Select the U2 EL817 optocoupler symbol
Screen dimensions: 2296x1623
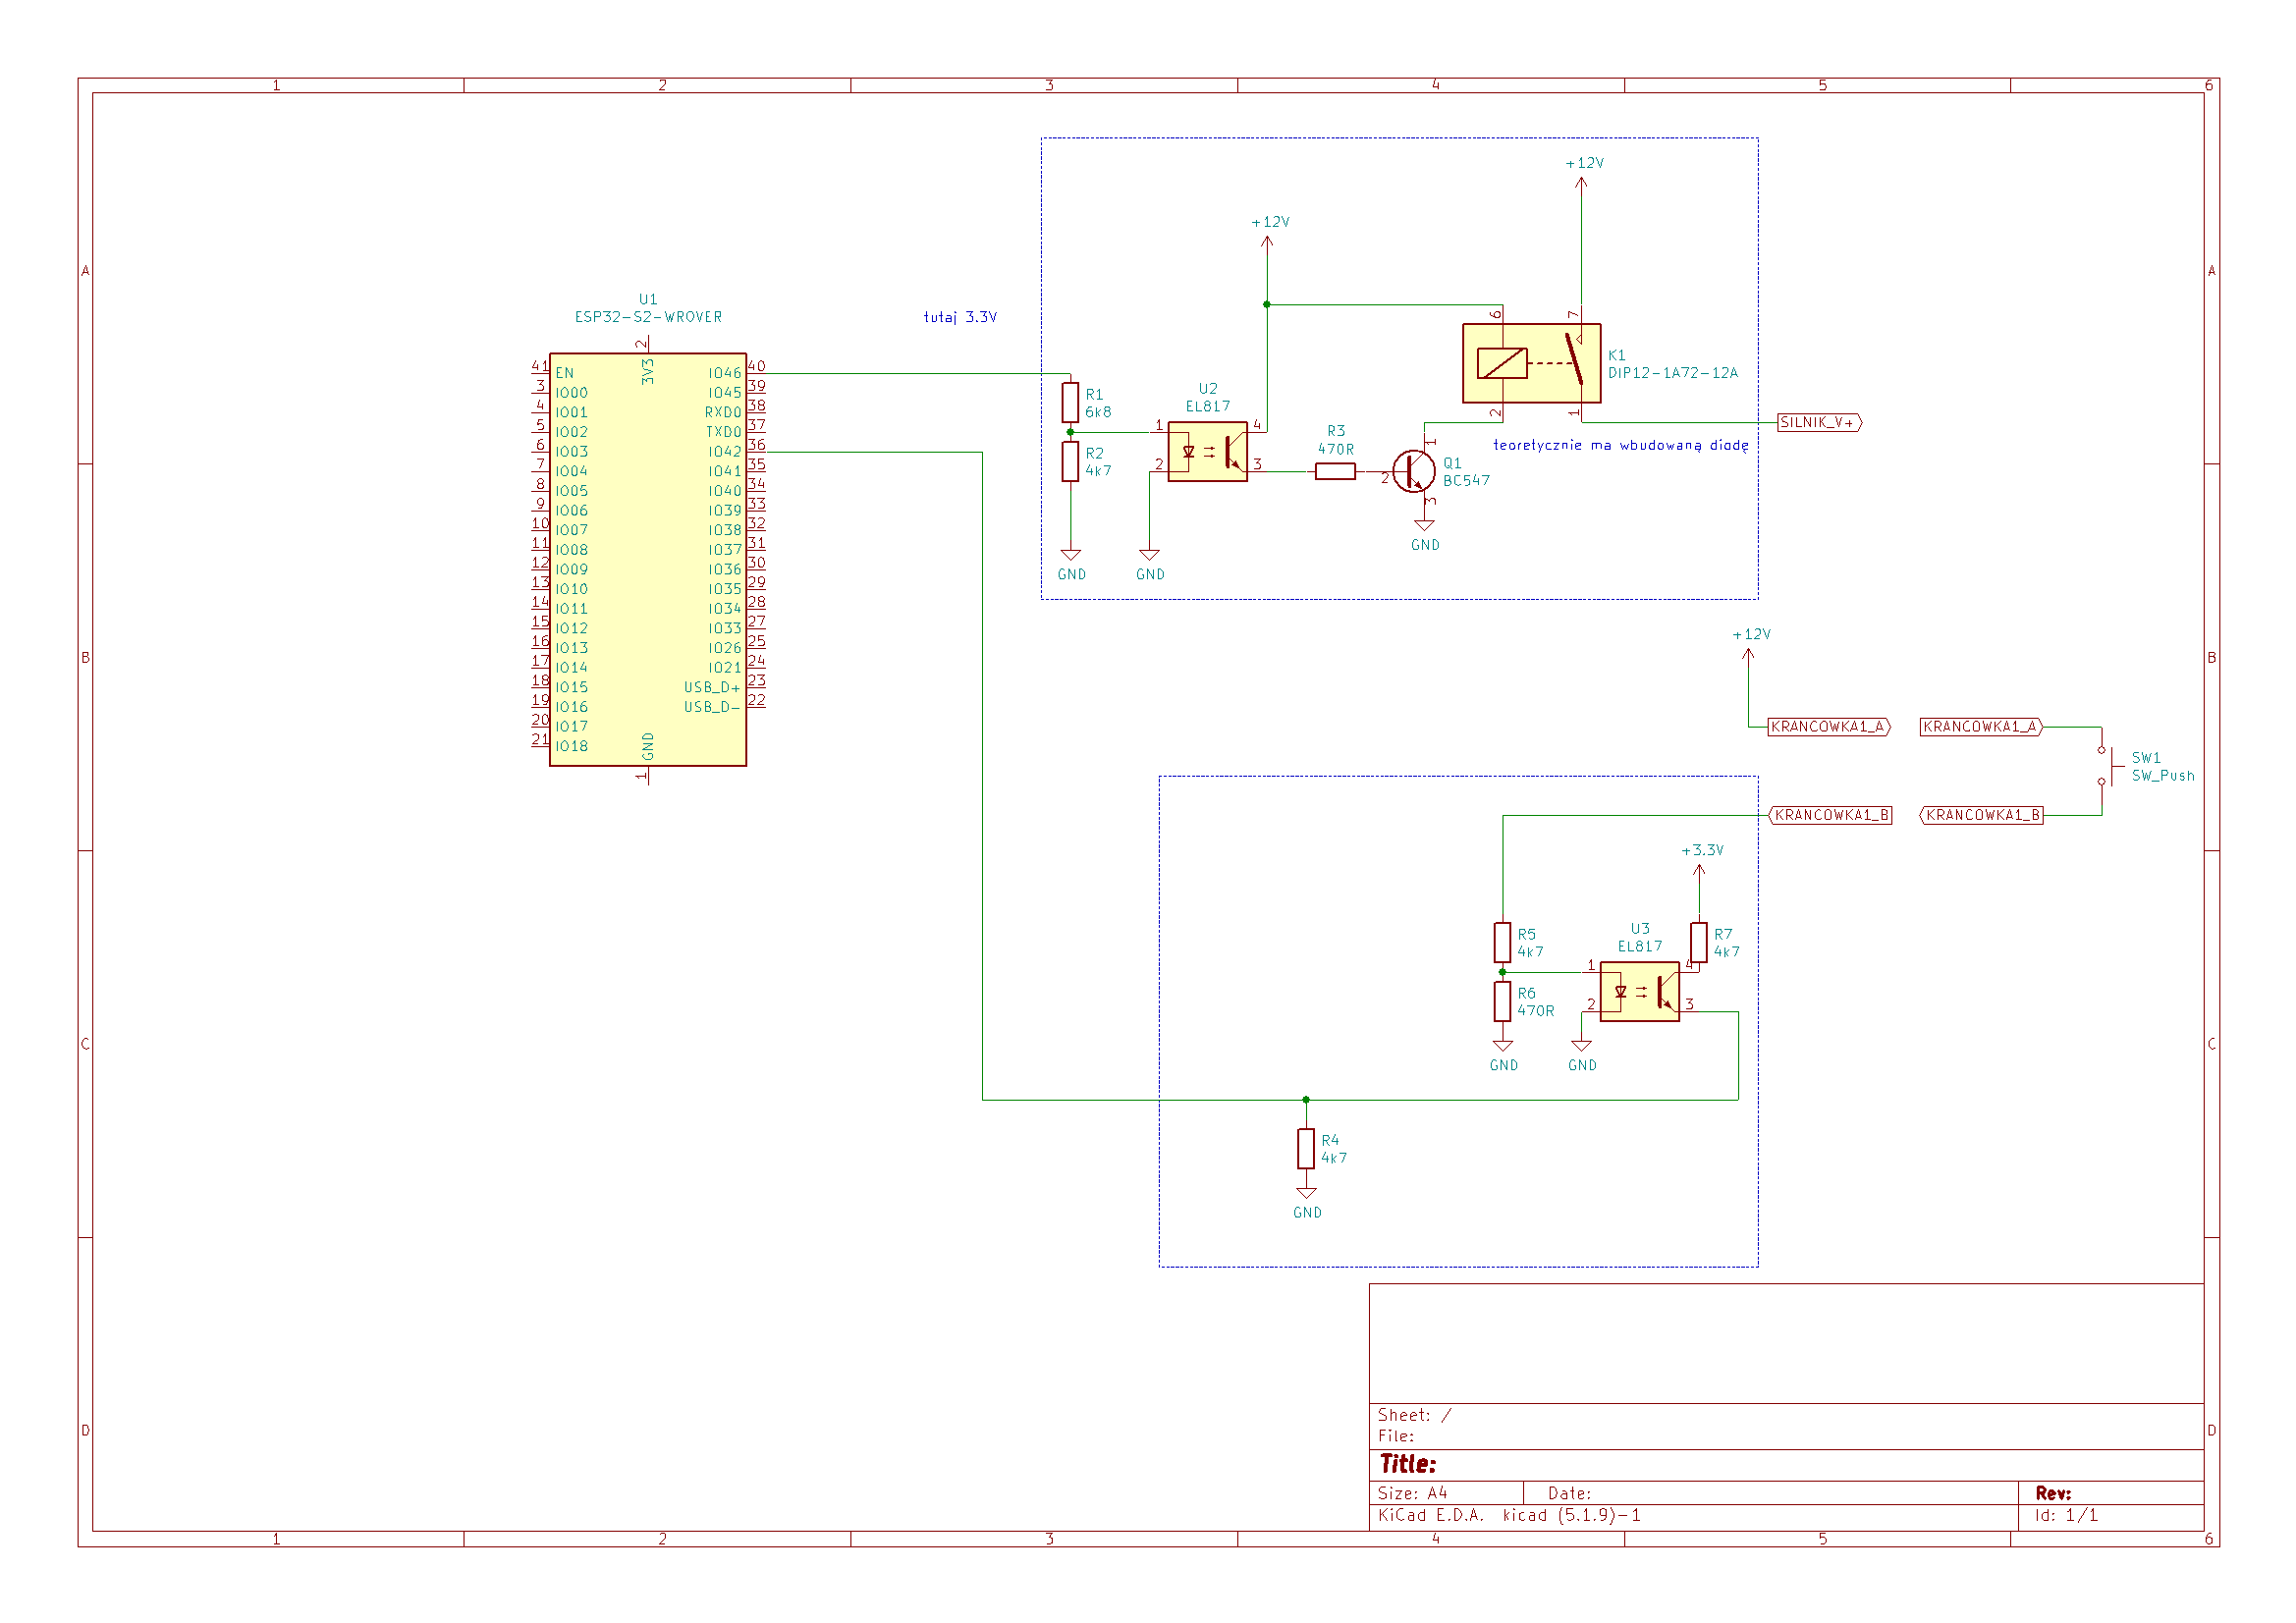[x=1207, y=451]
